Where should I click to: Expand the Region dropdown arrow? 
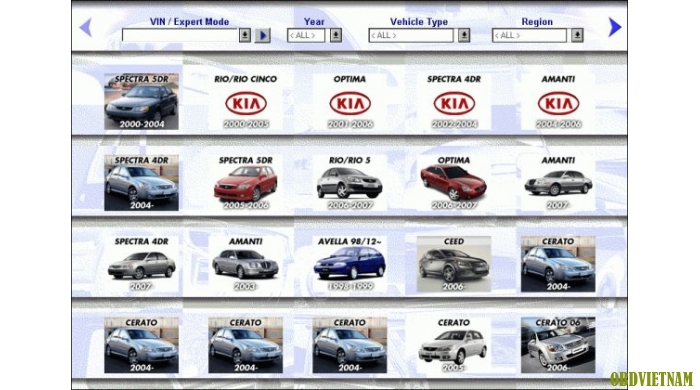pos(577,35)
